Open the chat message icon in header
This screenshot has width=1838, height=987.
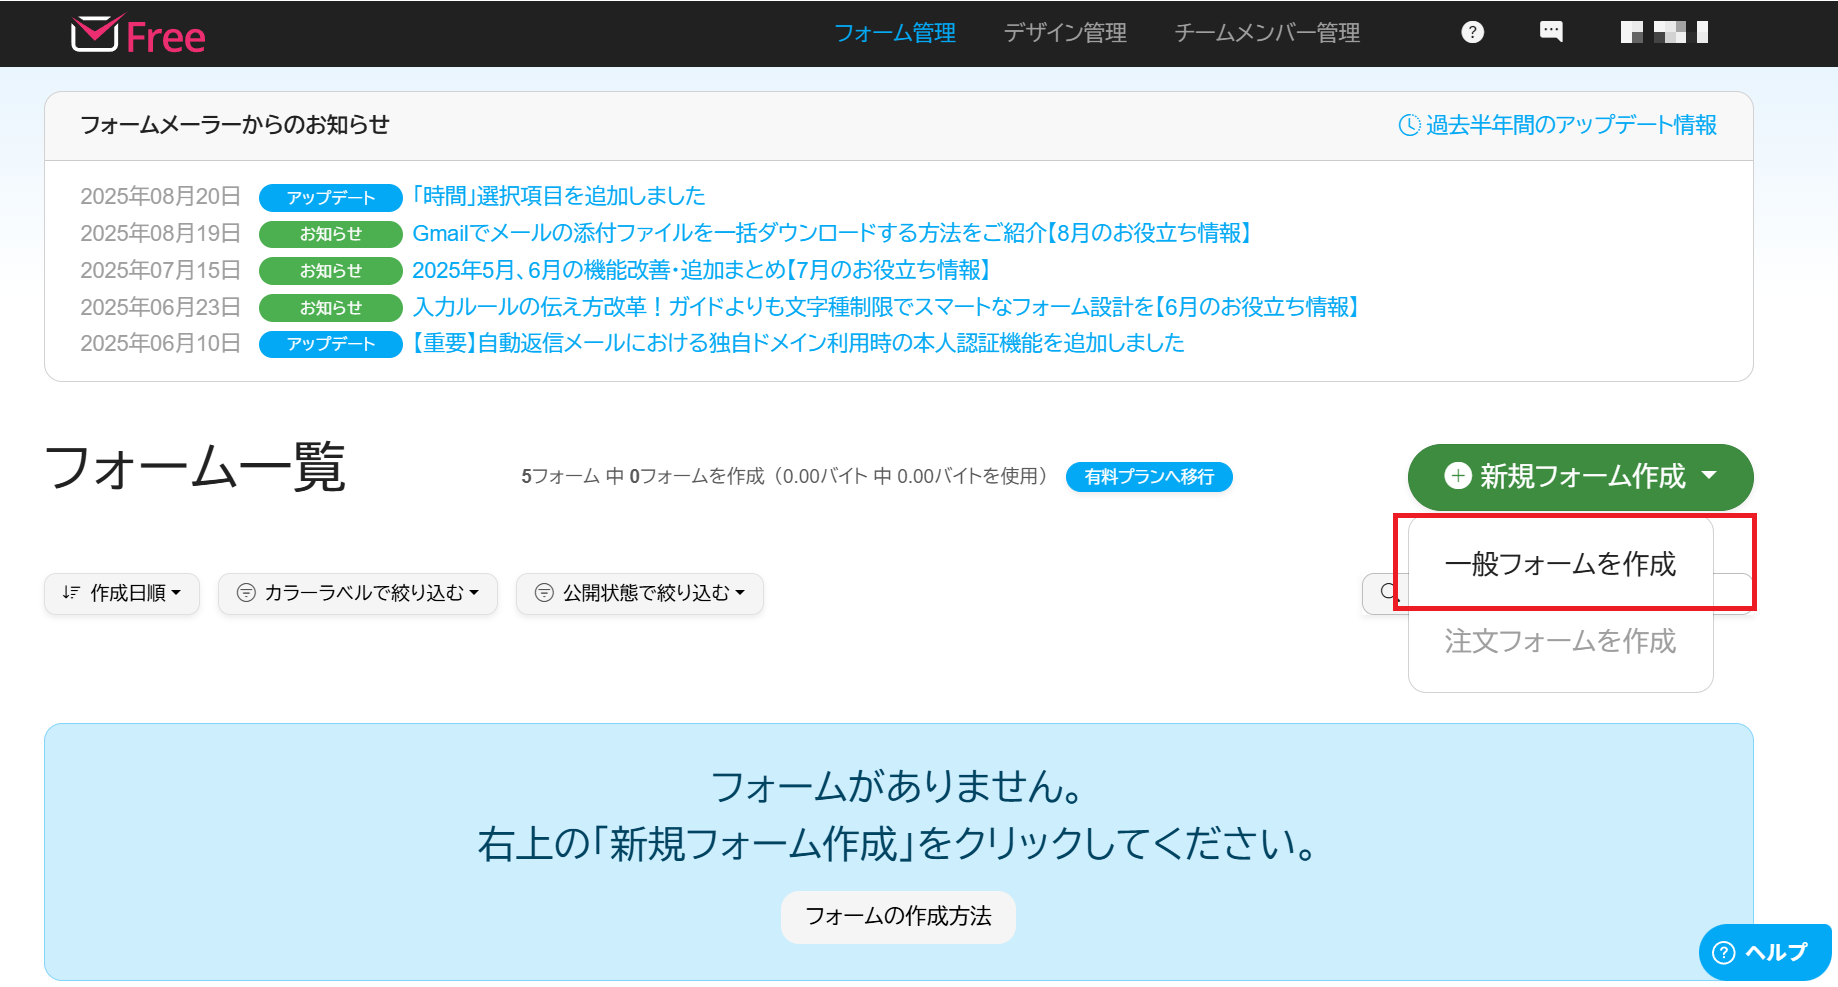1551,32
